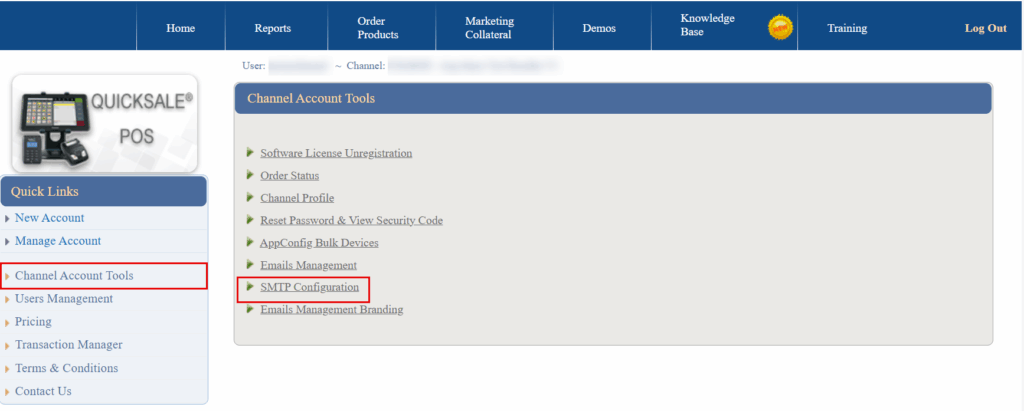This screenshot has height=411, width=1024.
Task: Click the arrow icon before Channel Profile
Action: 250,197
